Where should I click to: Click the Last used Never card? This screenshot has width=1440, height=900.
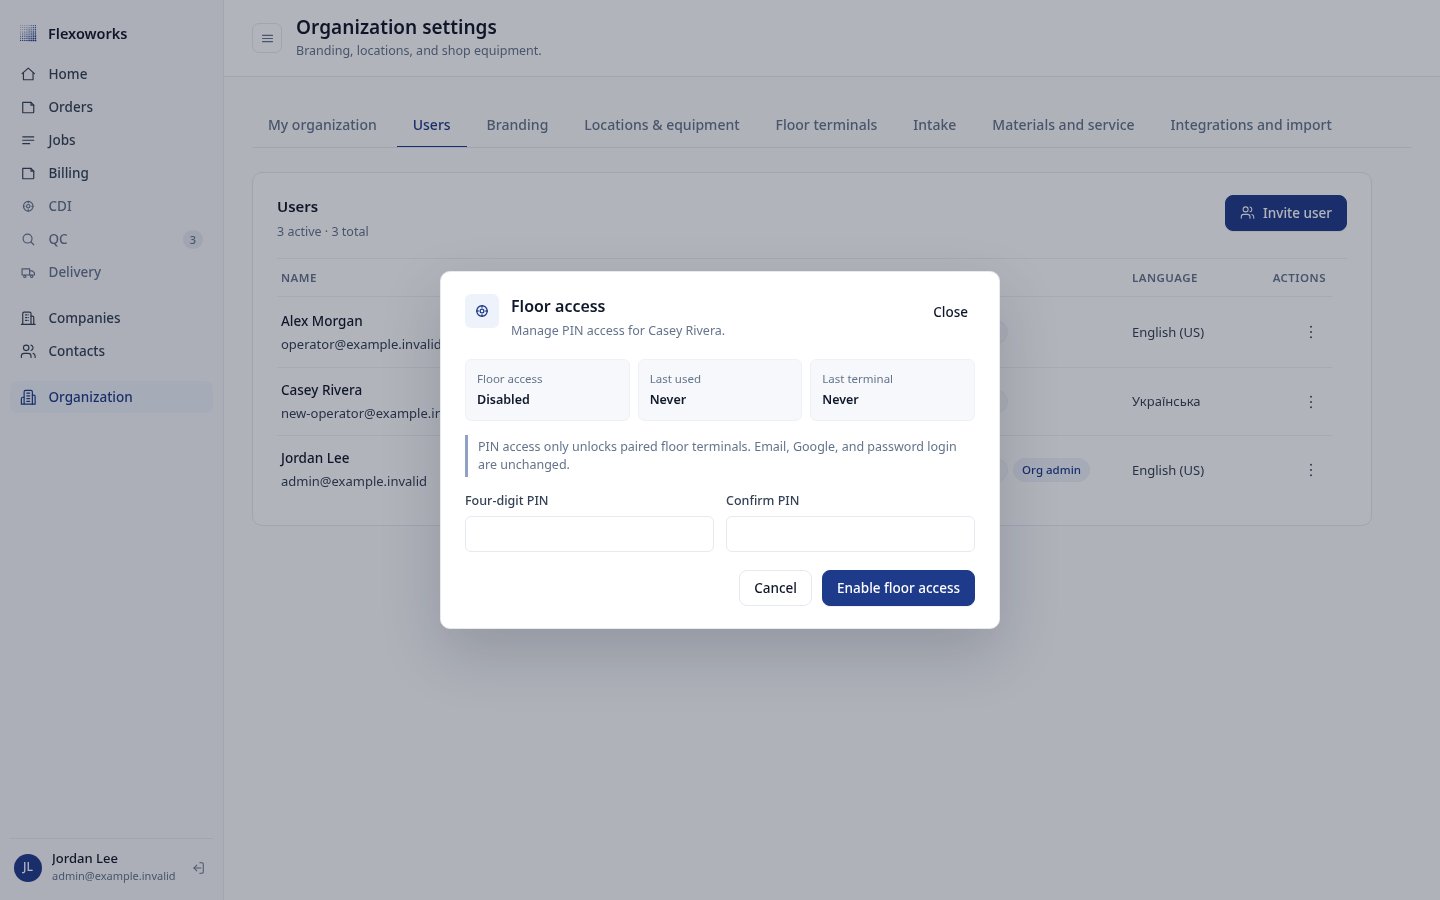[720, 390]
